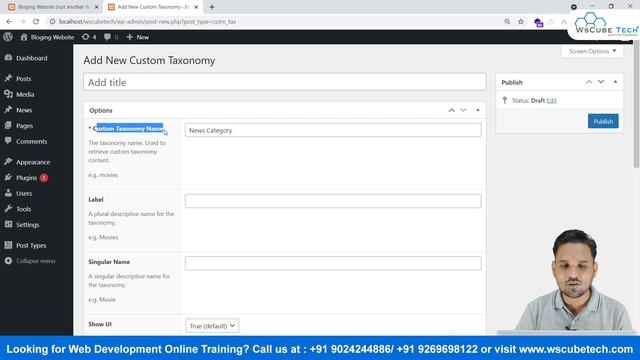Click the Plugins update count badge
This screenshot has width=640, height=360.
pyautogui.click(x=44, y=178)
